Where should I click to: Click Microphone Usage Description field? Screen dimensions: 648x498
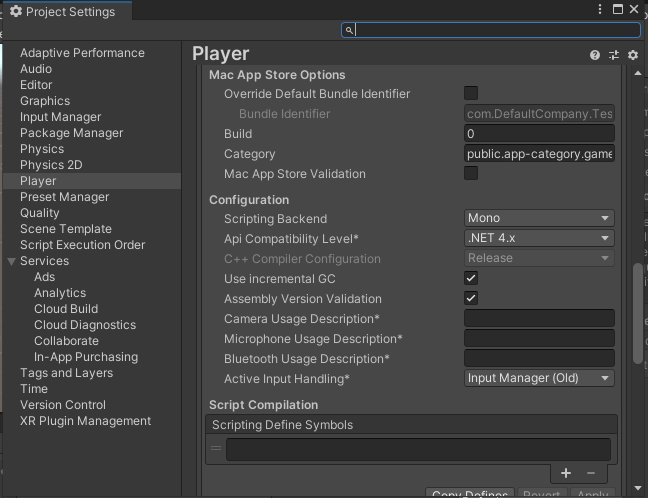(539, 338)
